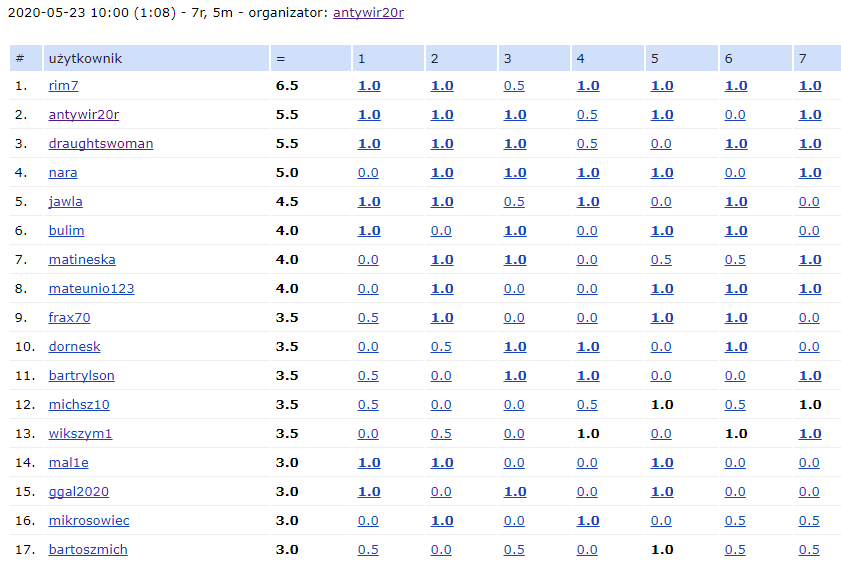
Task: Click bartoszmich username link
Action: (x=88, y=550)
